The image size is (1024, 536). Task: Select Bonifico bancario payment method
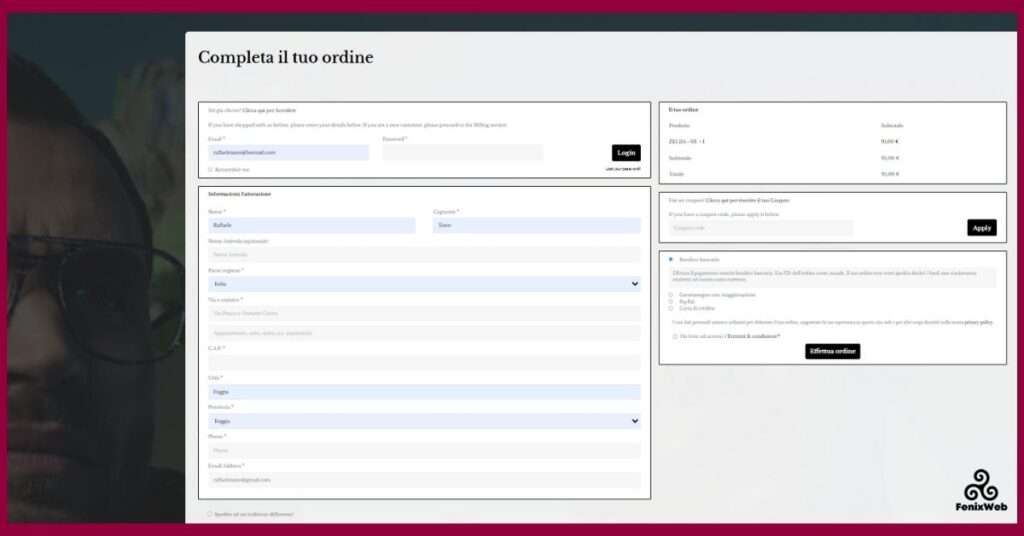(671, 260)
